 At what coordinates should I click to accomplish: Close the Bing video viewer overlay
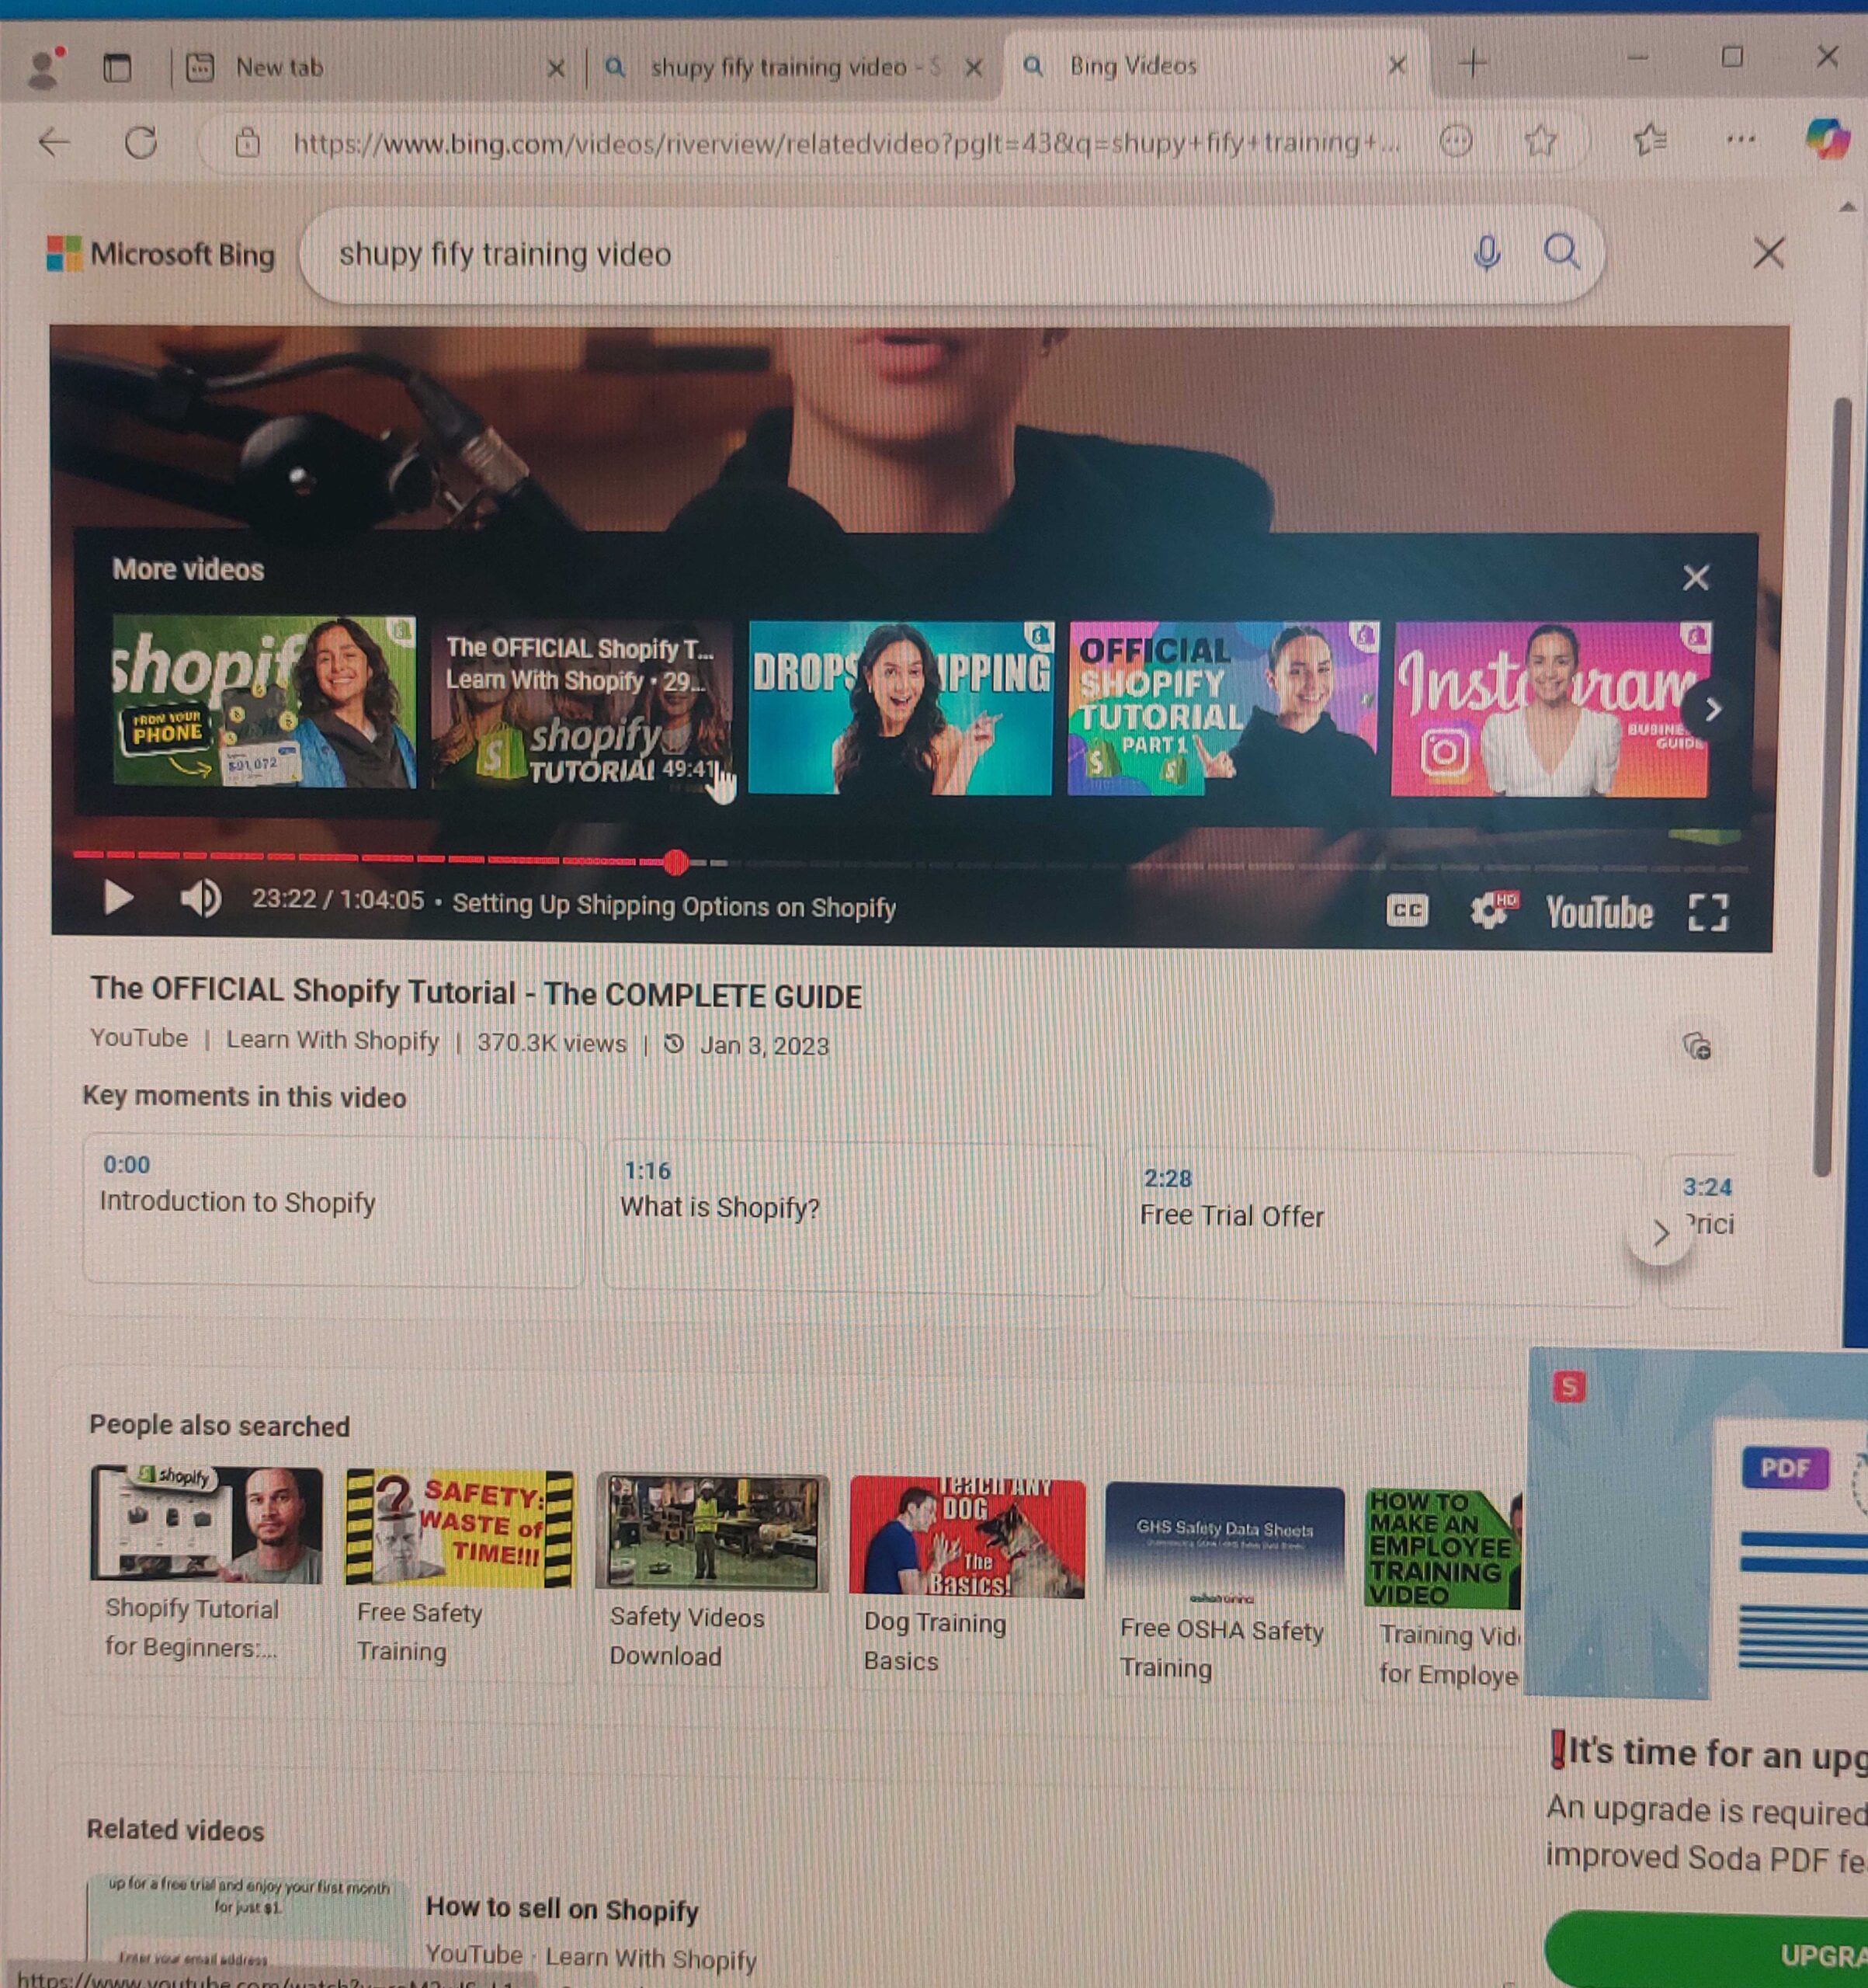(x=1769, y=253)
